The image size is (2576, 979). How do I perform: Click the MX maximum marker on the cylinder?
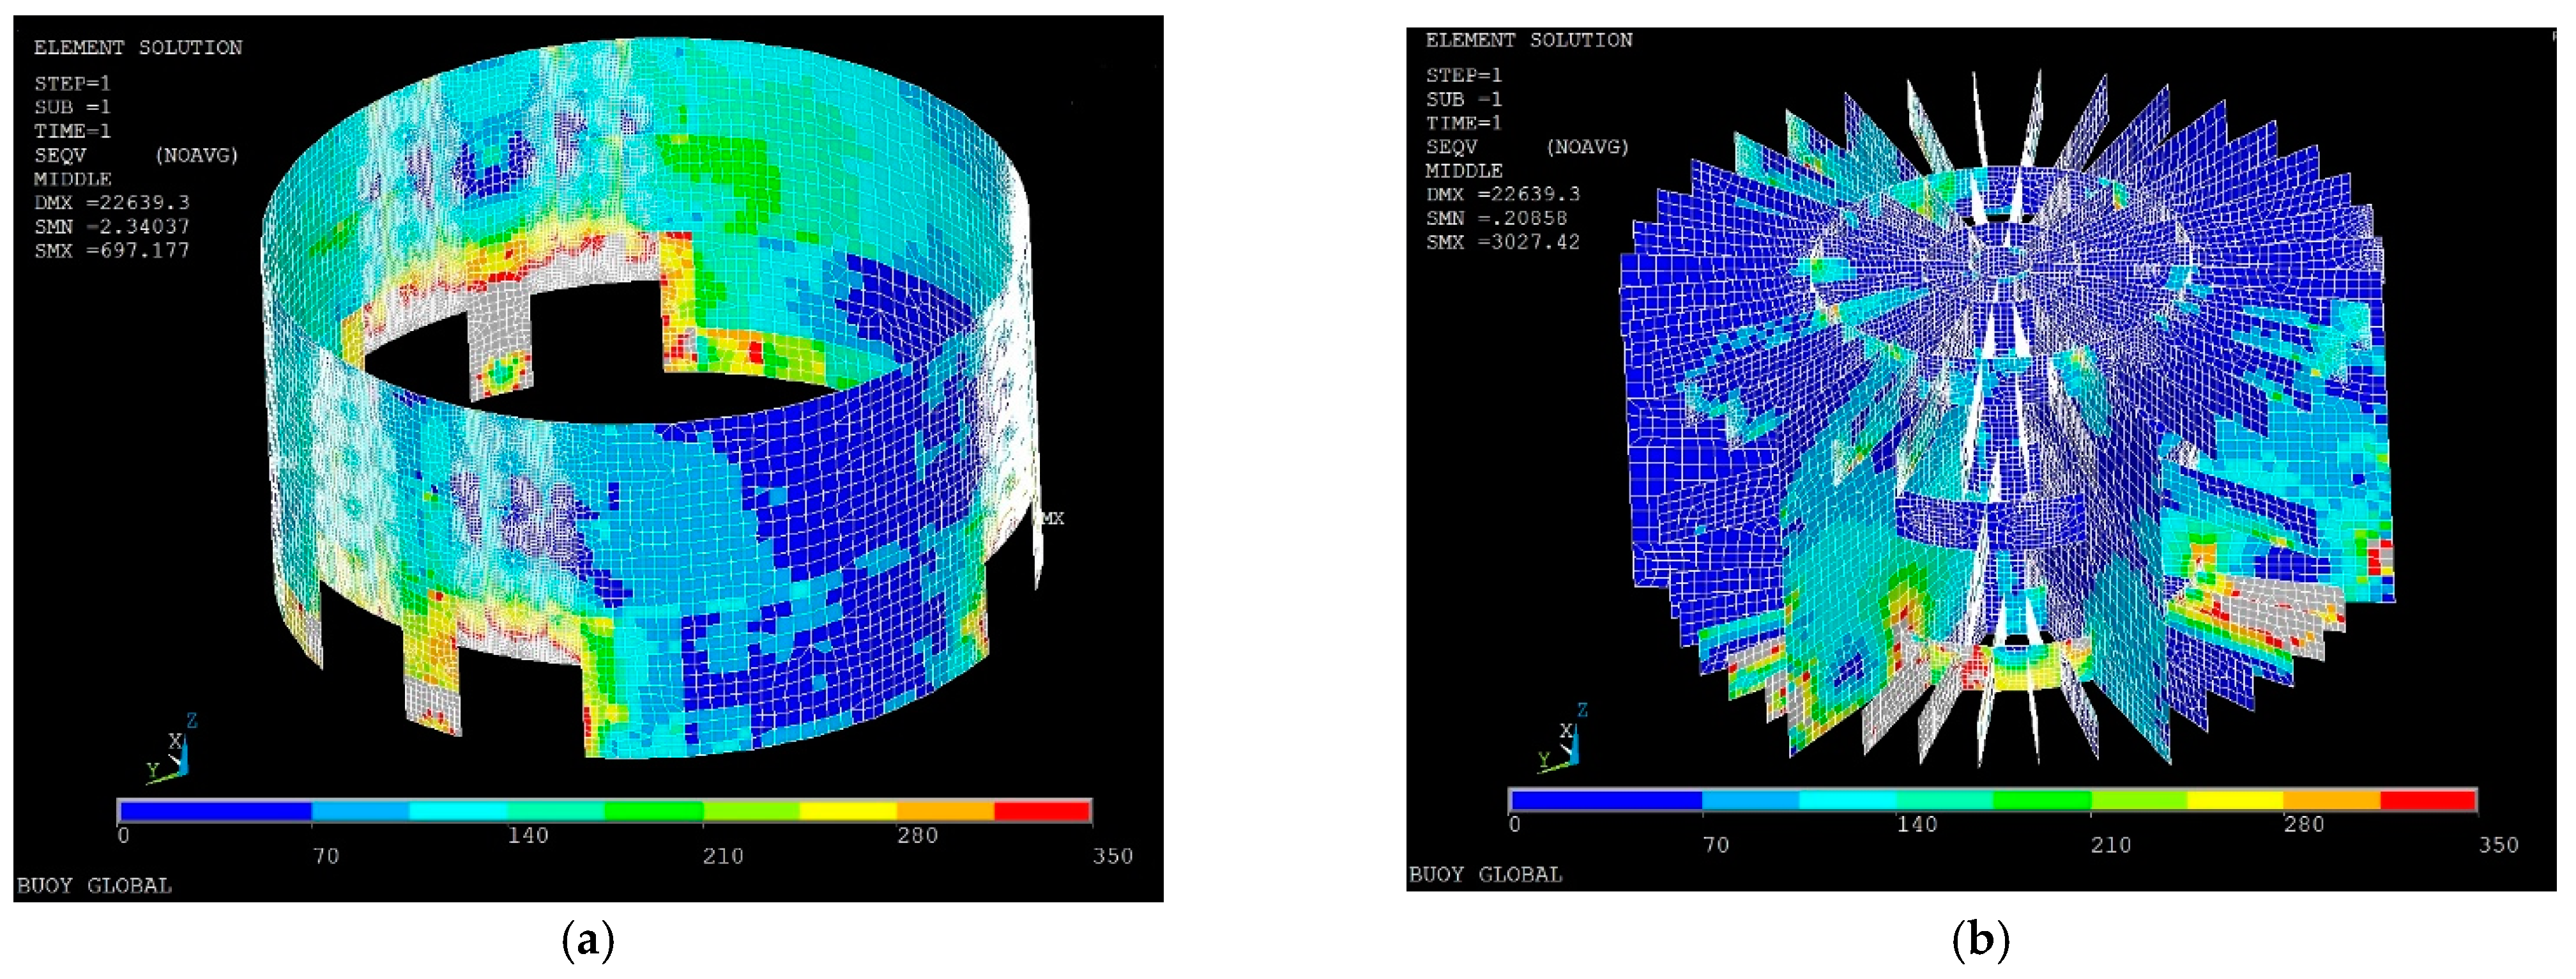[1052, 519]
